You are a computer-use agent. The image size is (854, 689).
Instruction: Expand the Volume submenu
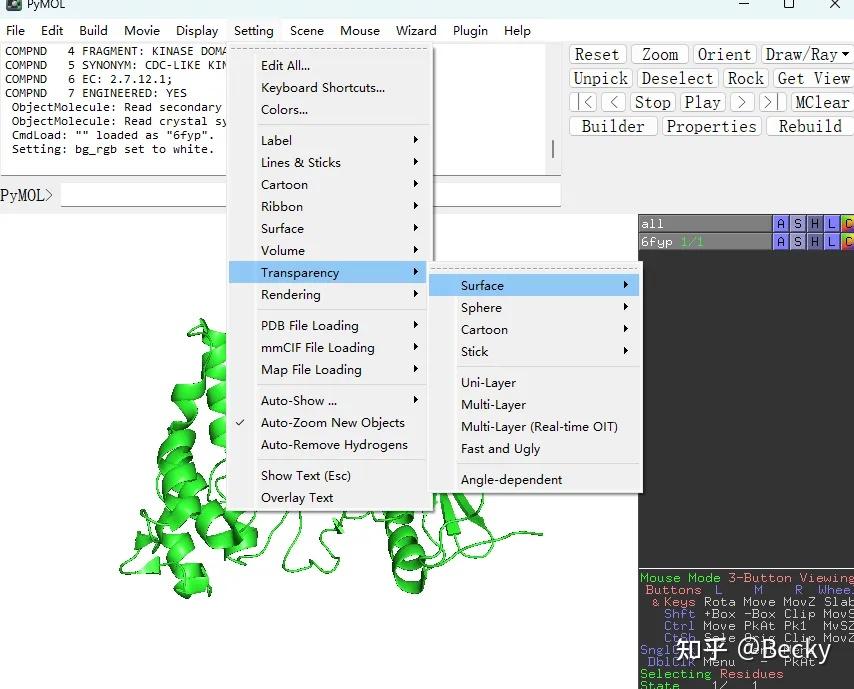[x=330, y=251]
